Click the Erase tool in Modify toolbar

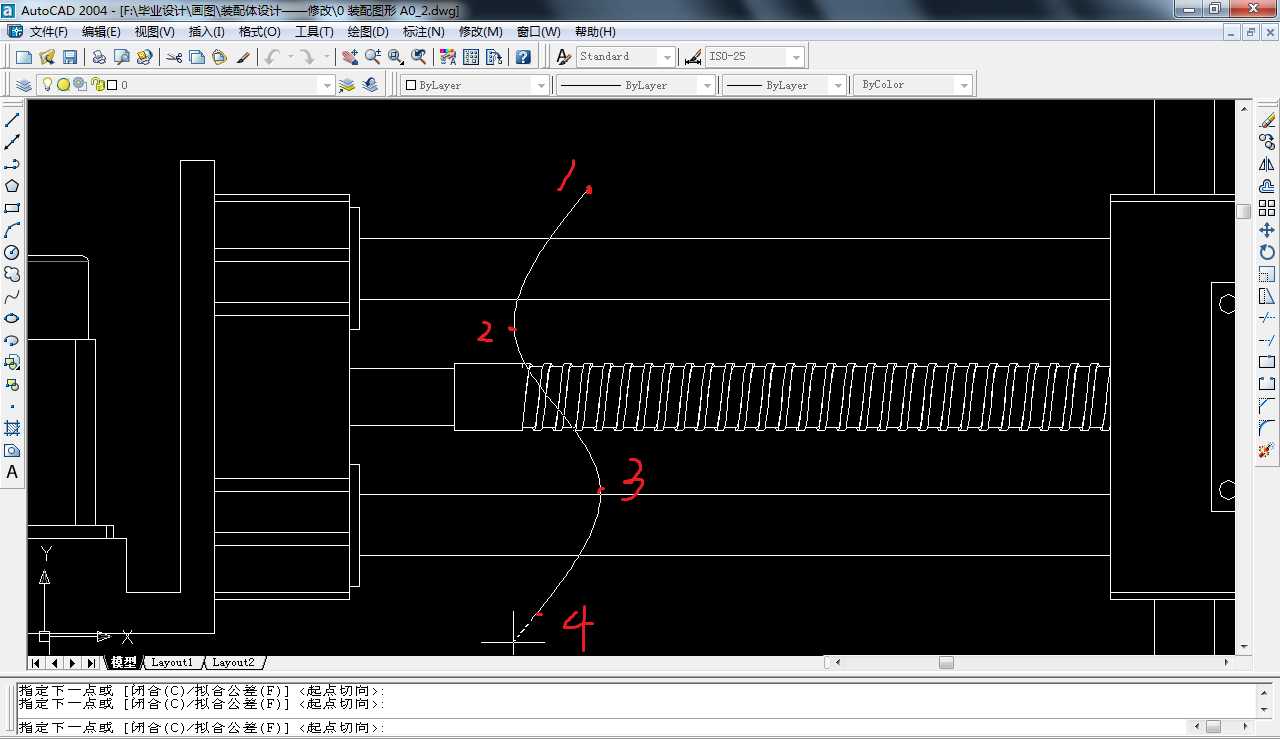1267,120
